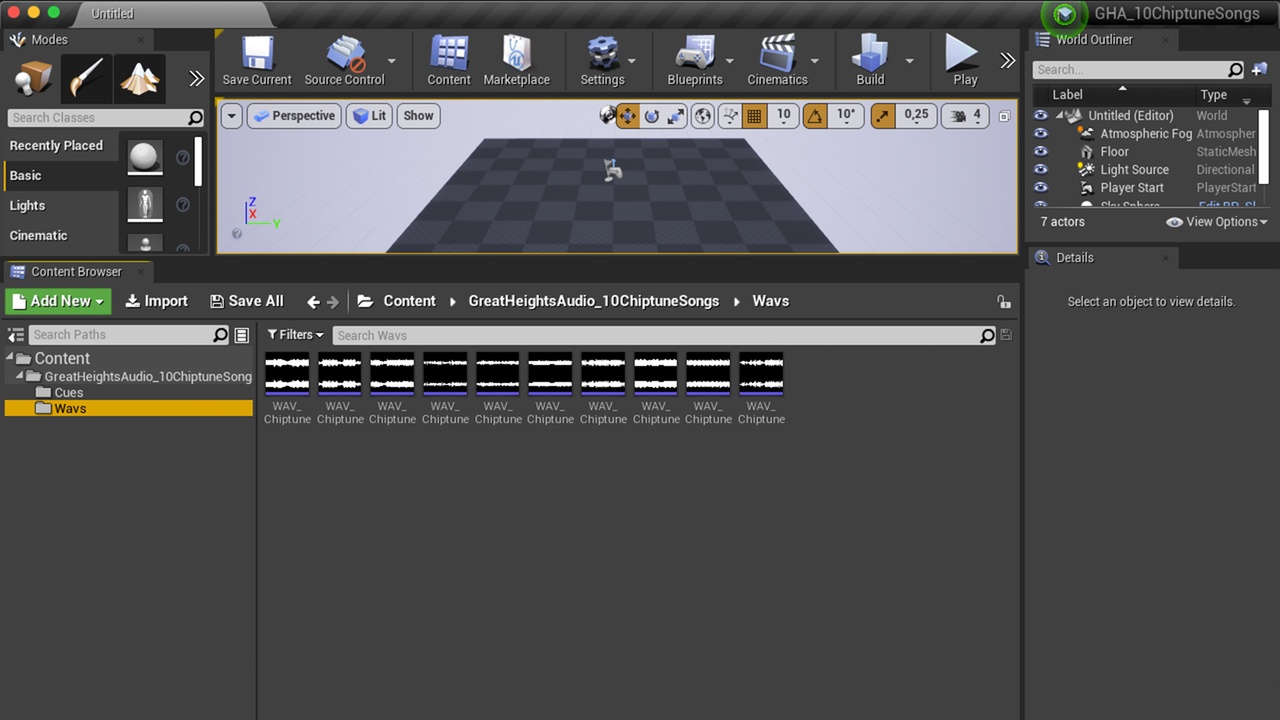Select the Cinematic category
1280x720 pixels.
tap(60, 236)
